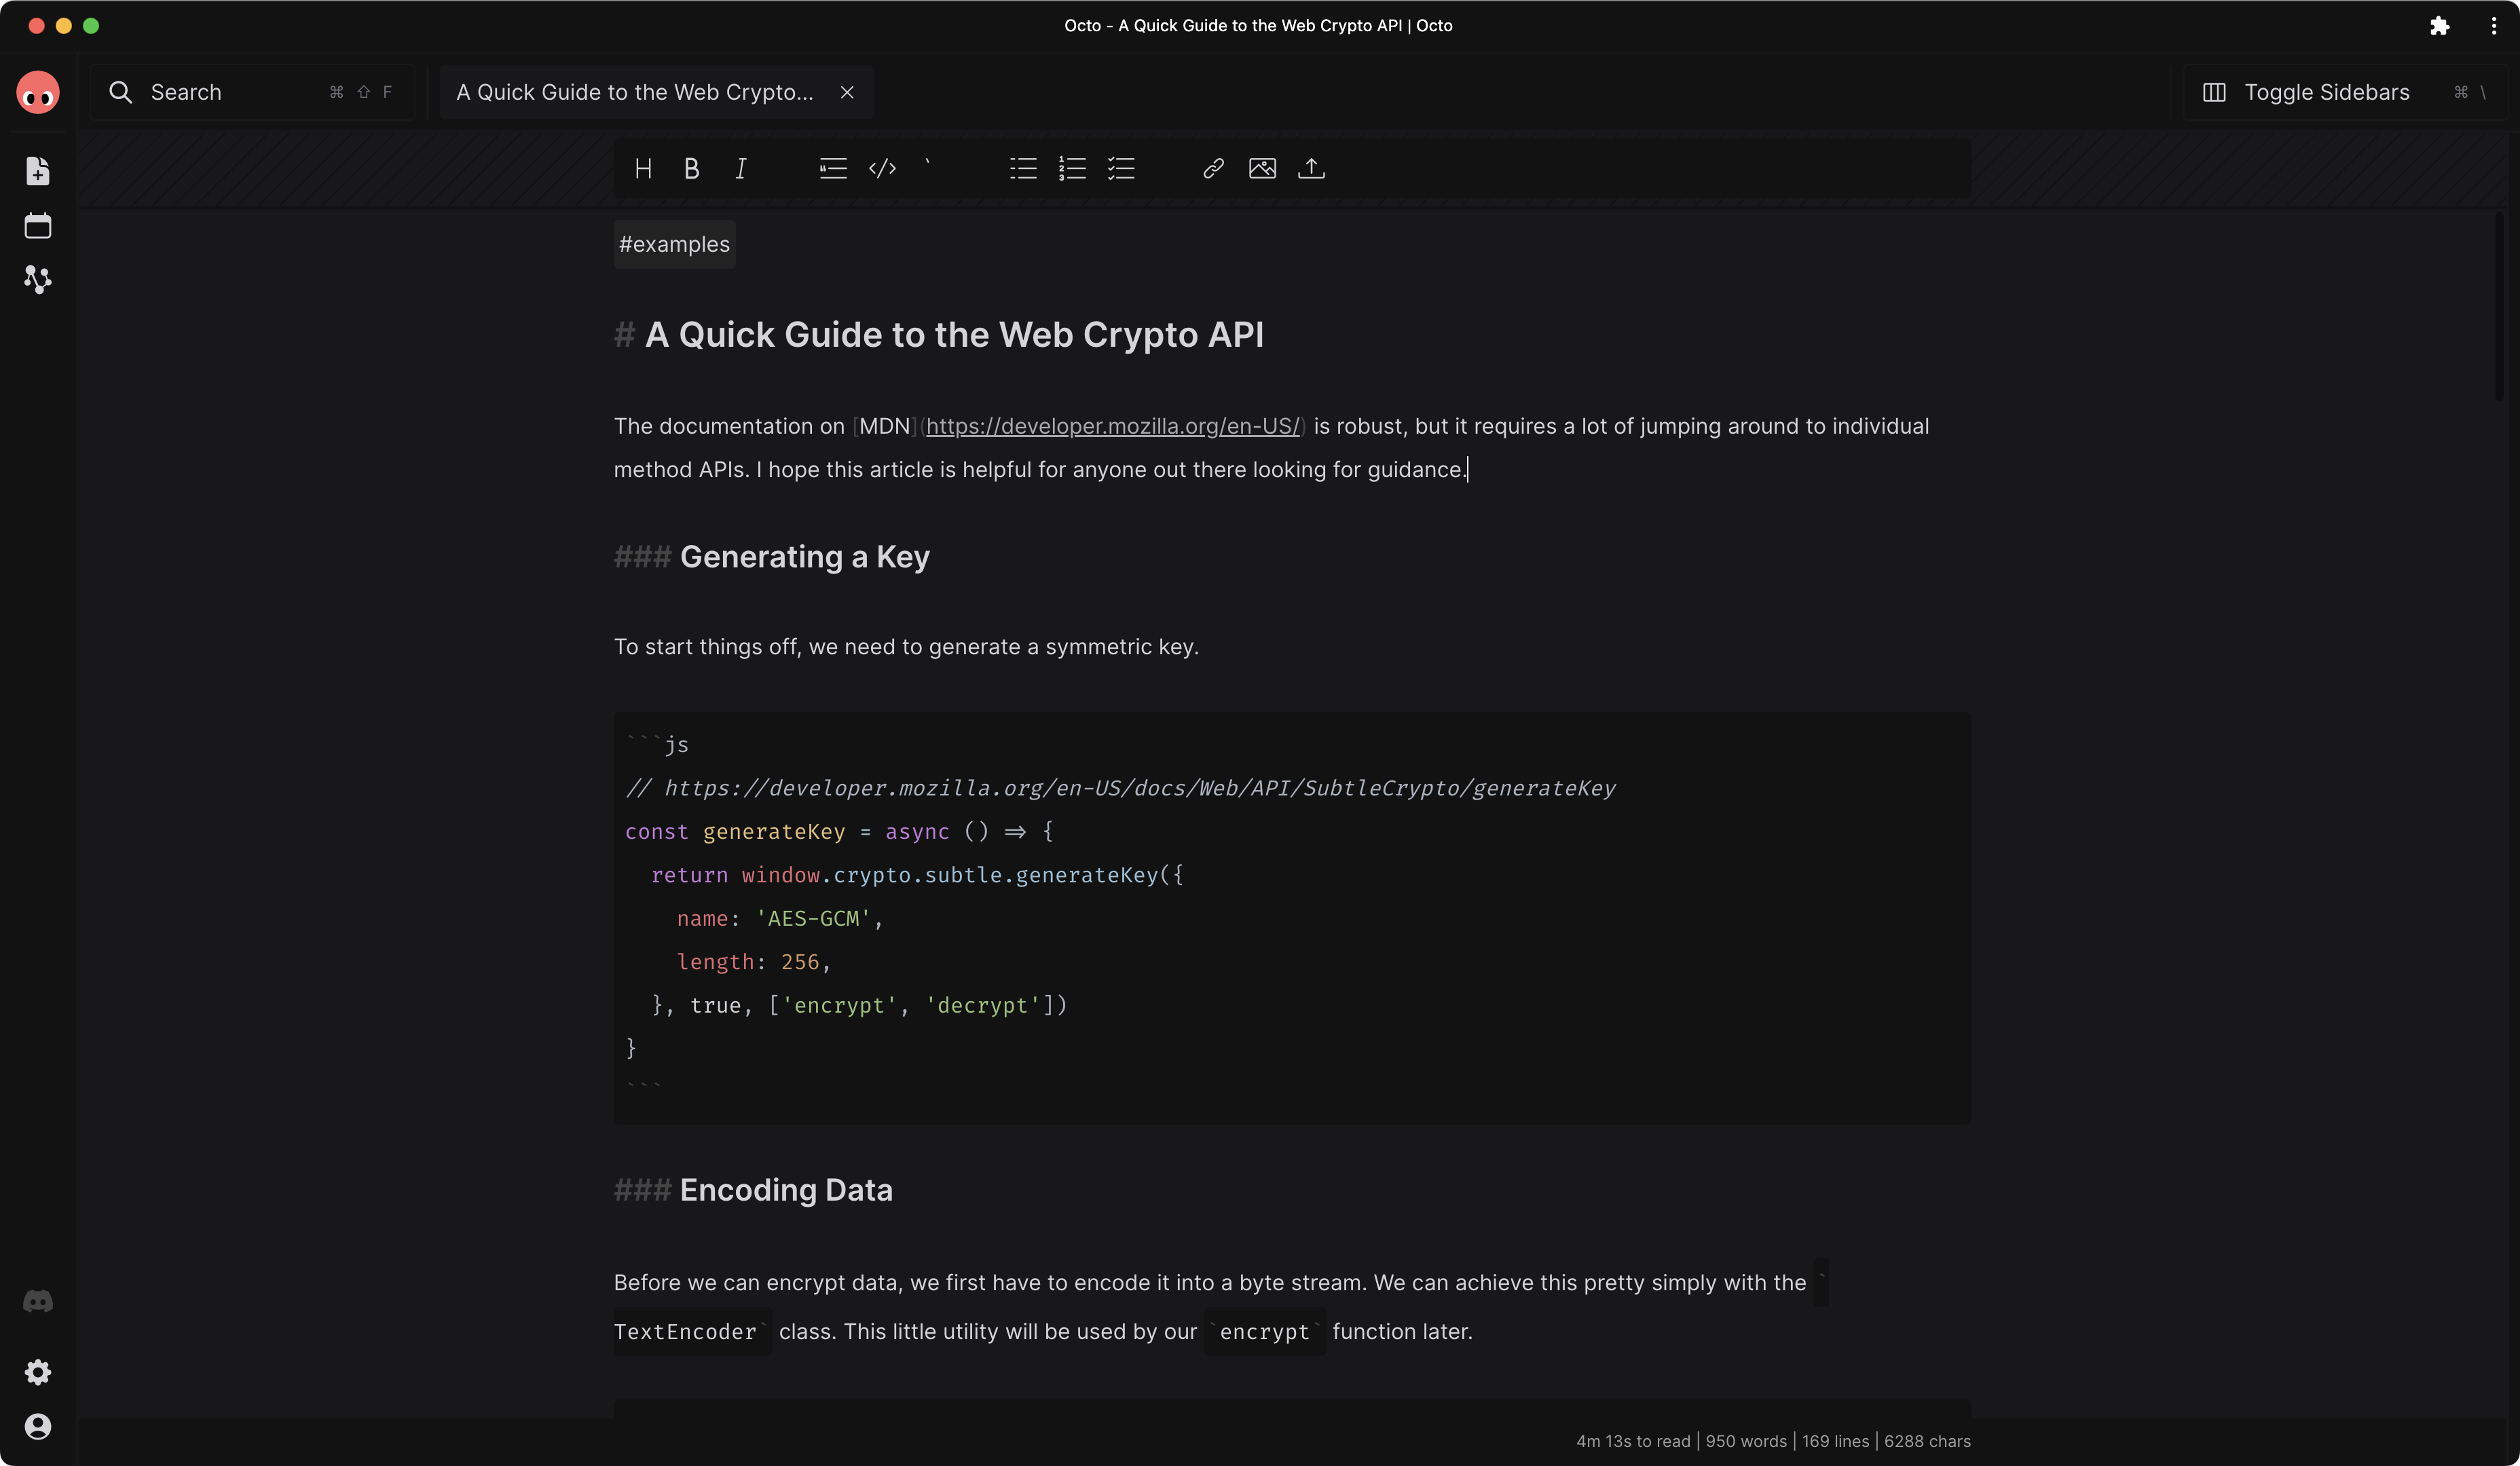2520x1466 pixels.
Task: Click the inline code backtick icon
Action: coord(928,165)
